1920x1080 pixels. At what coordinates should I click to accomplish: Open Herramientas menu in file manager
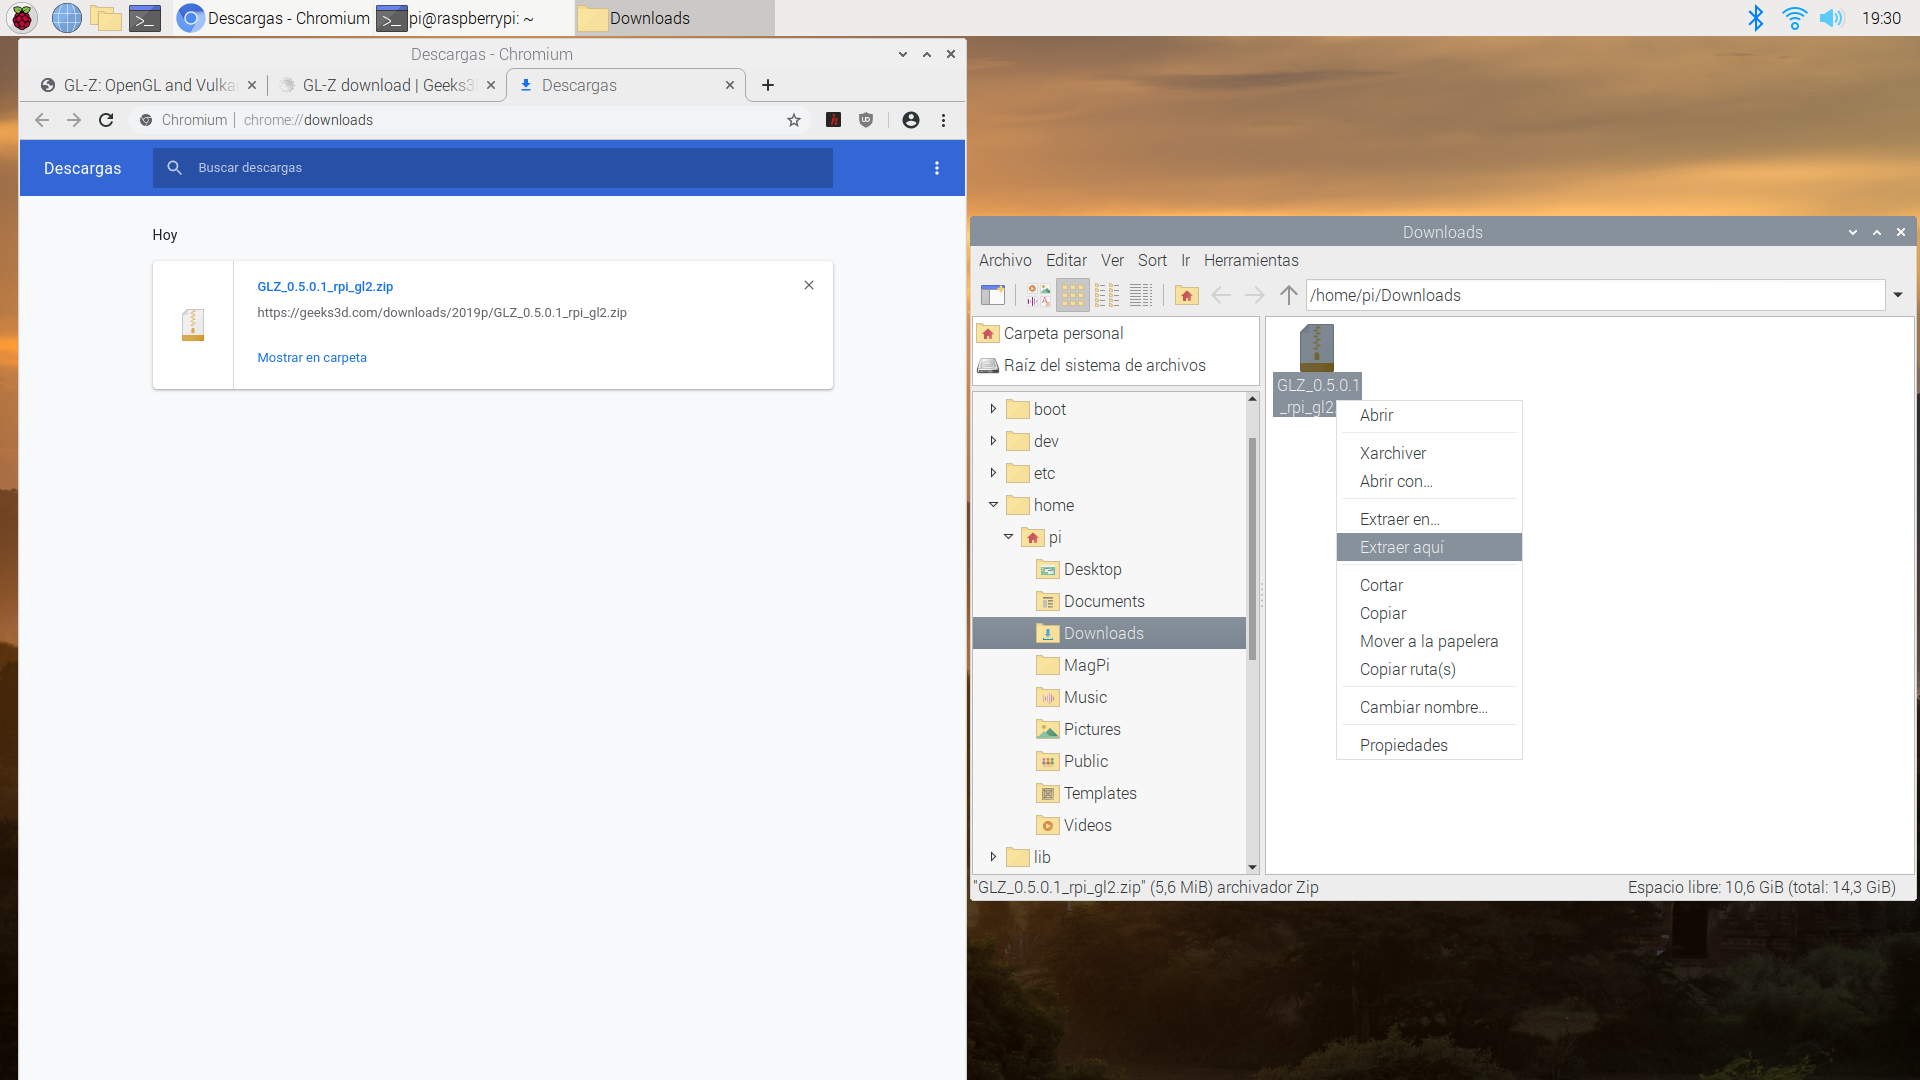click(x=1250, y=260)
